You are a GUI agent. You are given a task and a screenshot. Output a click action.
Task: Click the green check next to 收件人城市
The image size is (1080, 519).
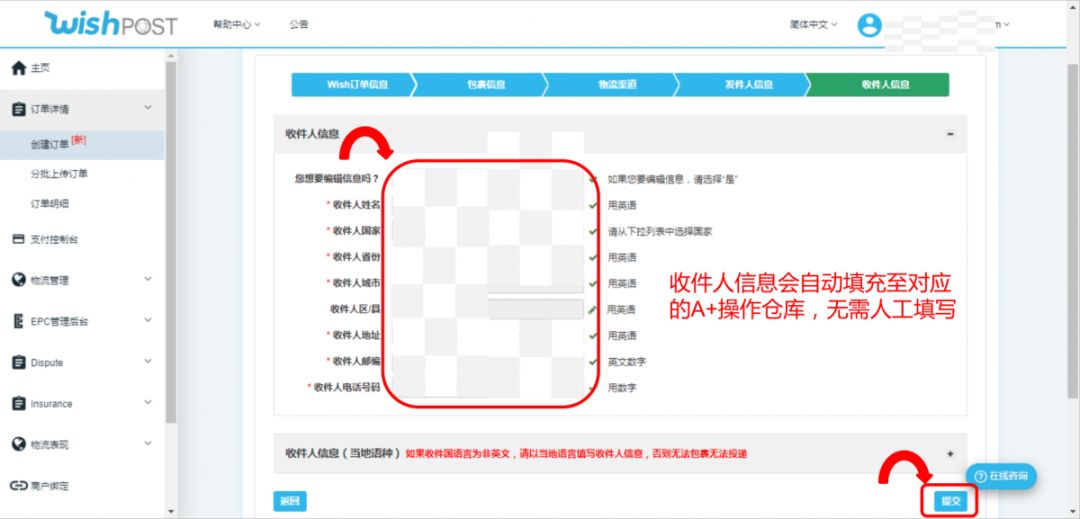593,284
